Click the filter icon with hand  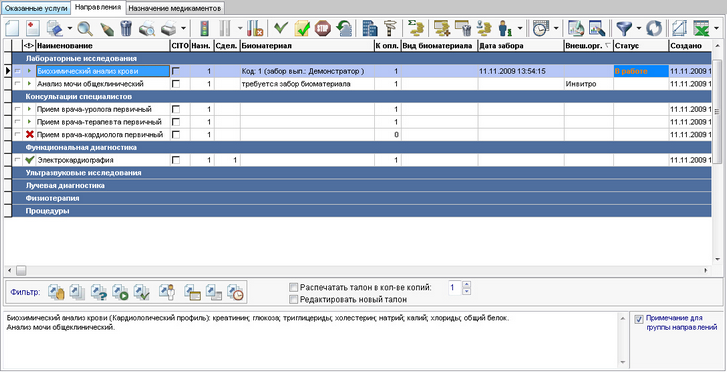click(55, 292)
